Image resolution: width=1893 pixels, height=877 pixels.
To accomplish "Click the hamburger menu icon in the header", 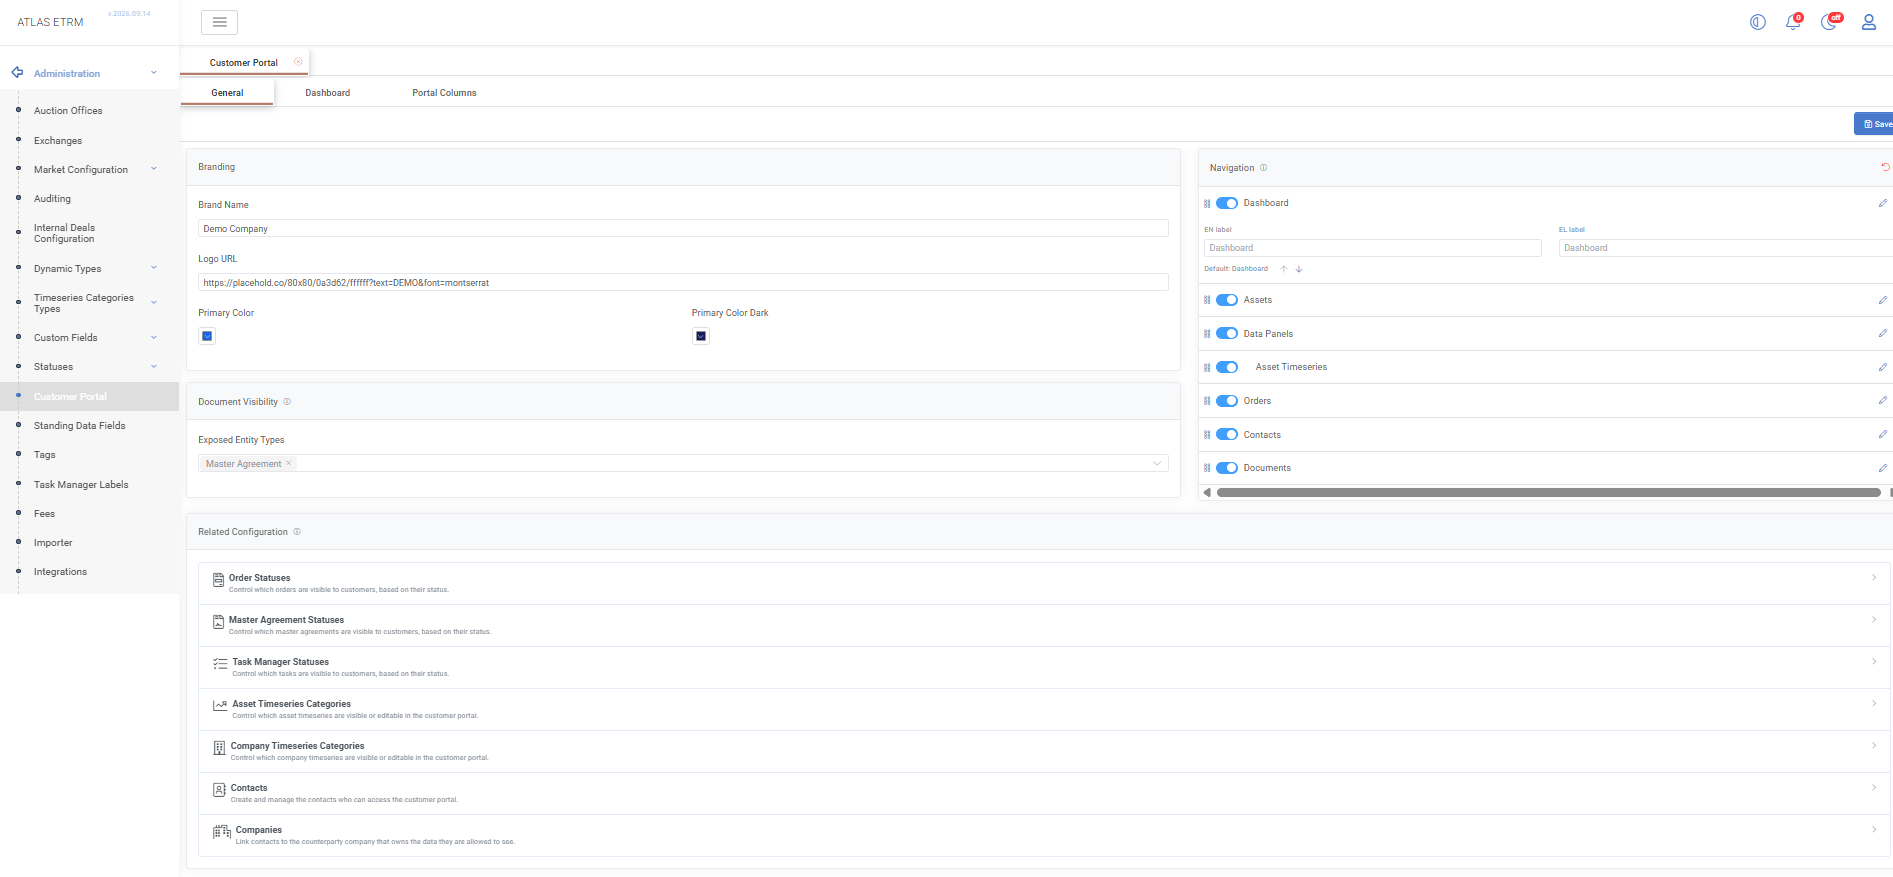I will coord(219,22).
